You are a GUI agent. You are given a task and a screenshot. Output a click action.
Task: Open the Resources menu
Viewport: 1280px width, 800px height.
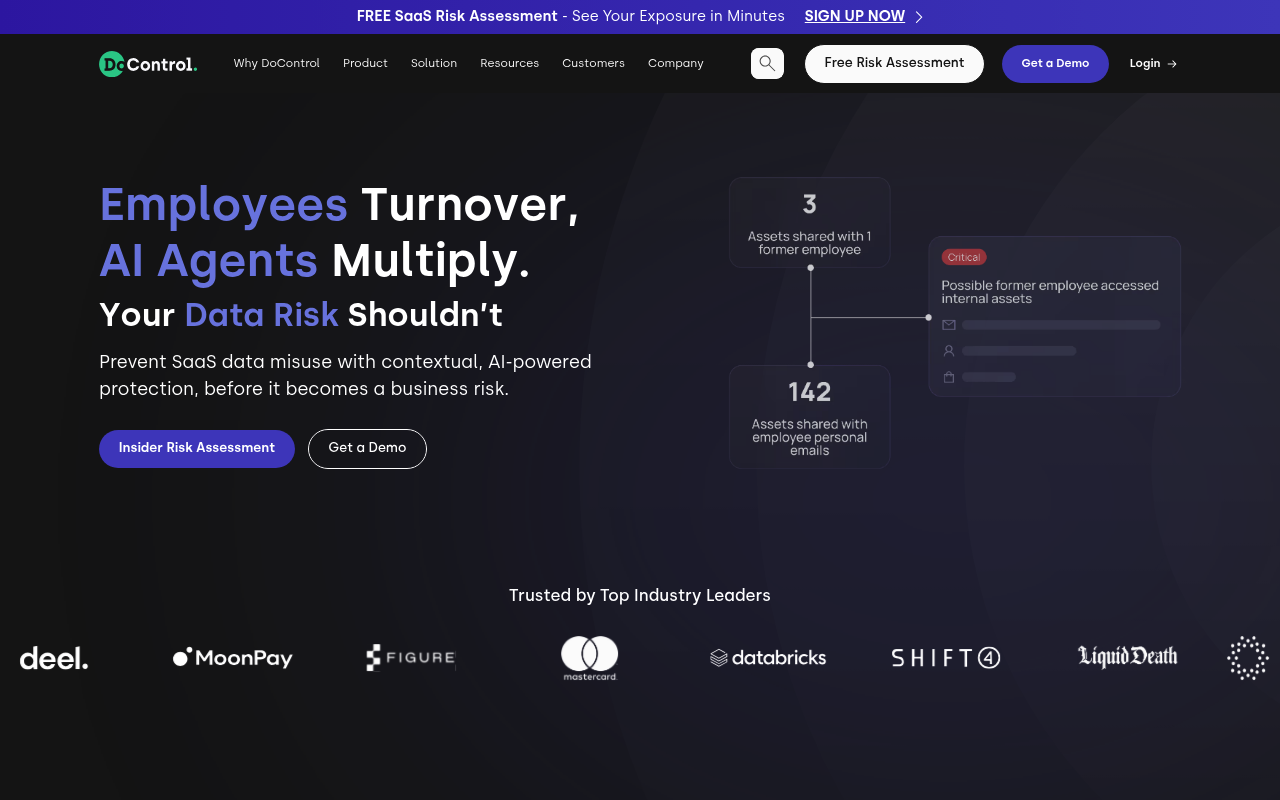(510, 63)
